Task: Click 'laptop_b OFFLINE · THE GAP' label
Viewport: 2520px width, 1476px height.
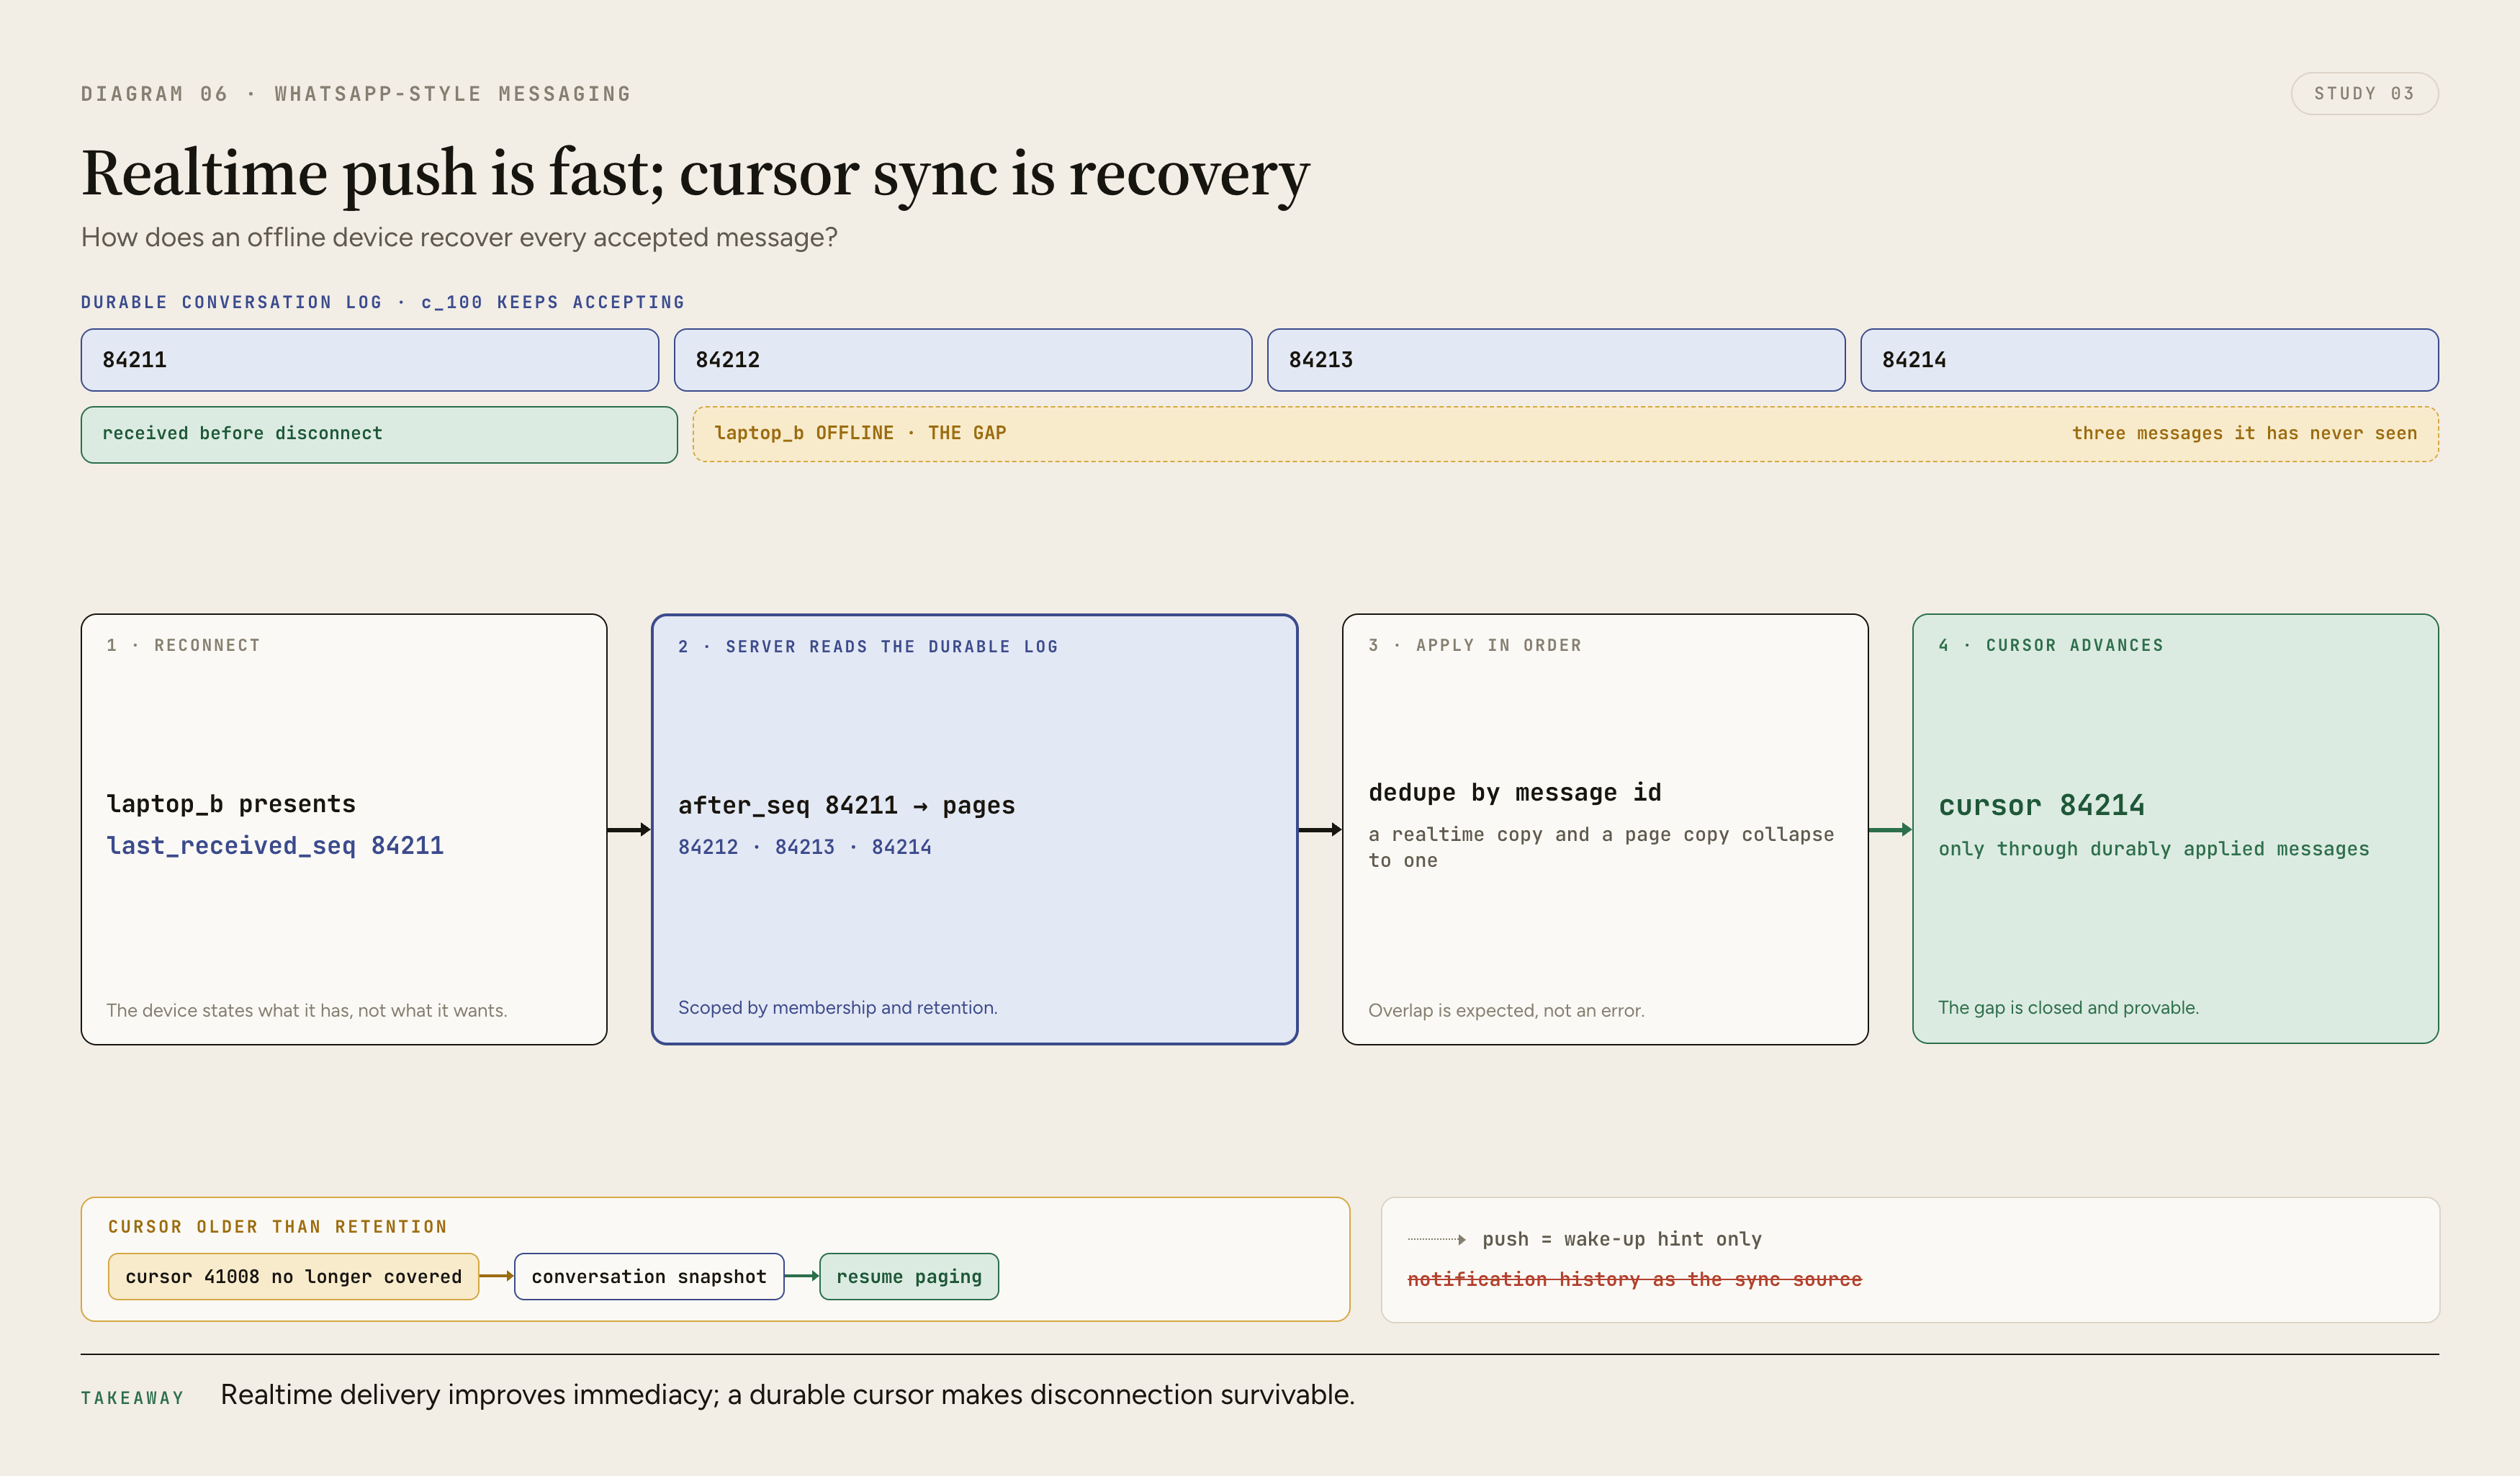Action: tap(860, 433)
